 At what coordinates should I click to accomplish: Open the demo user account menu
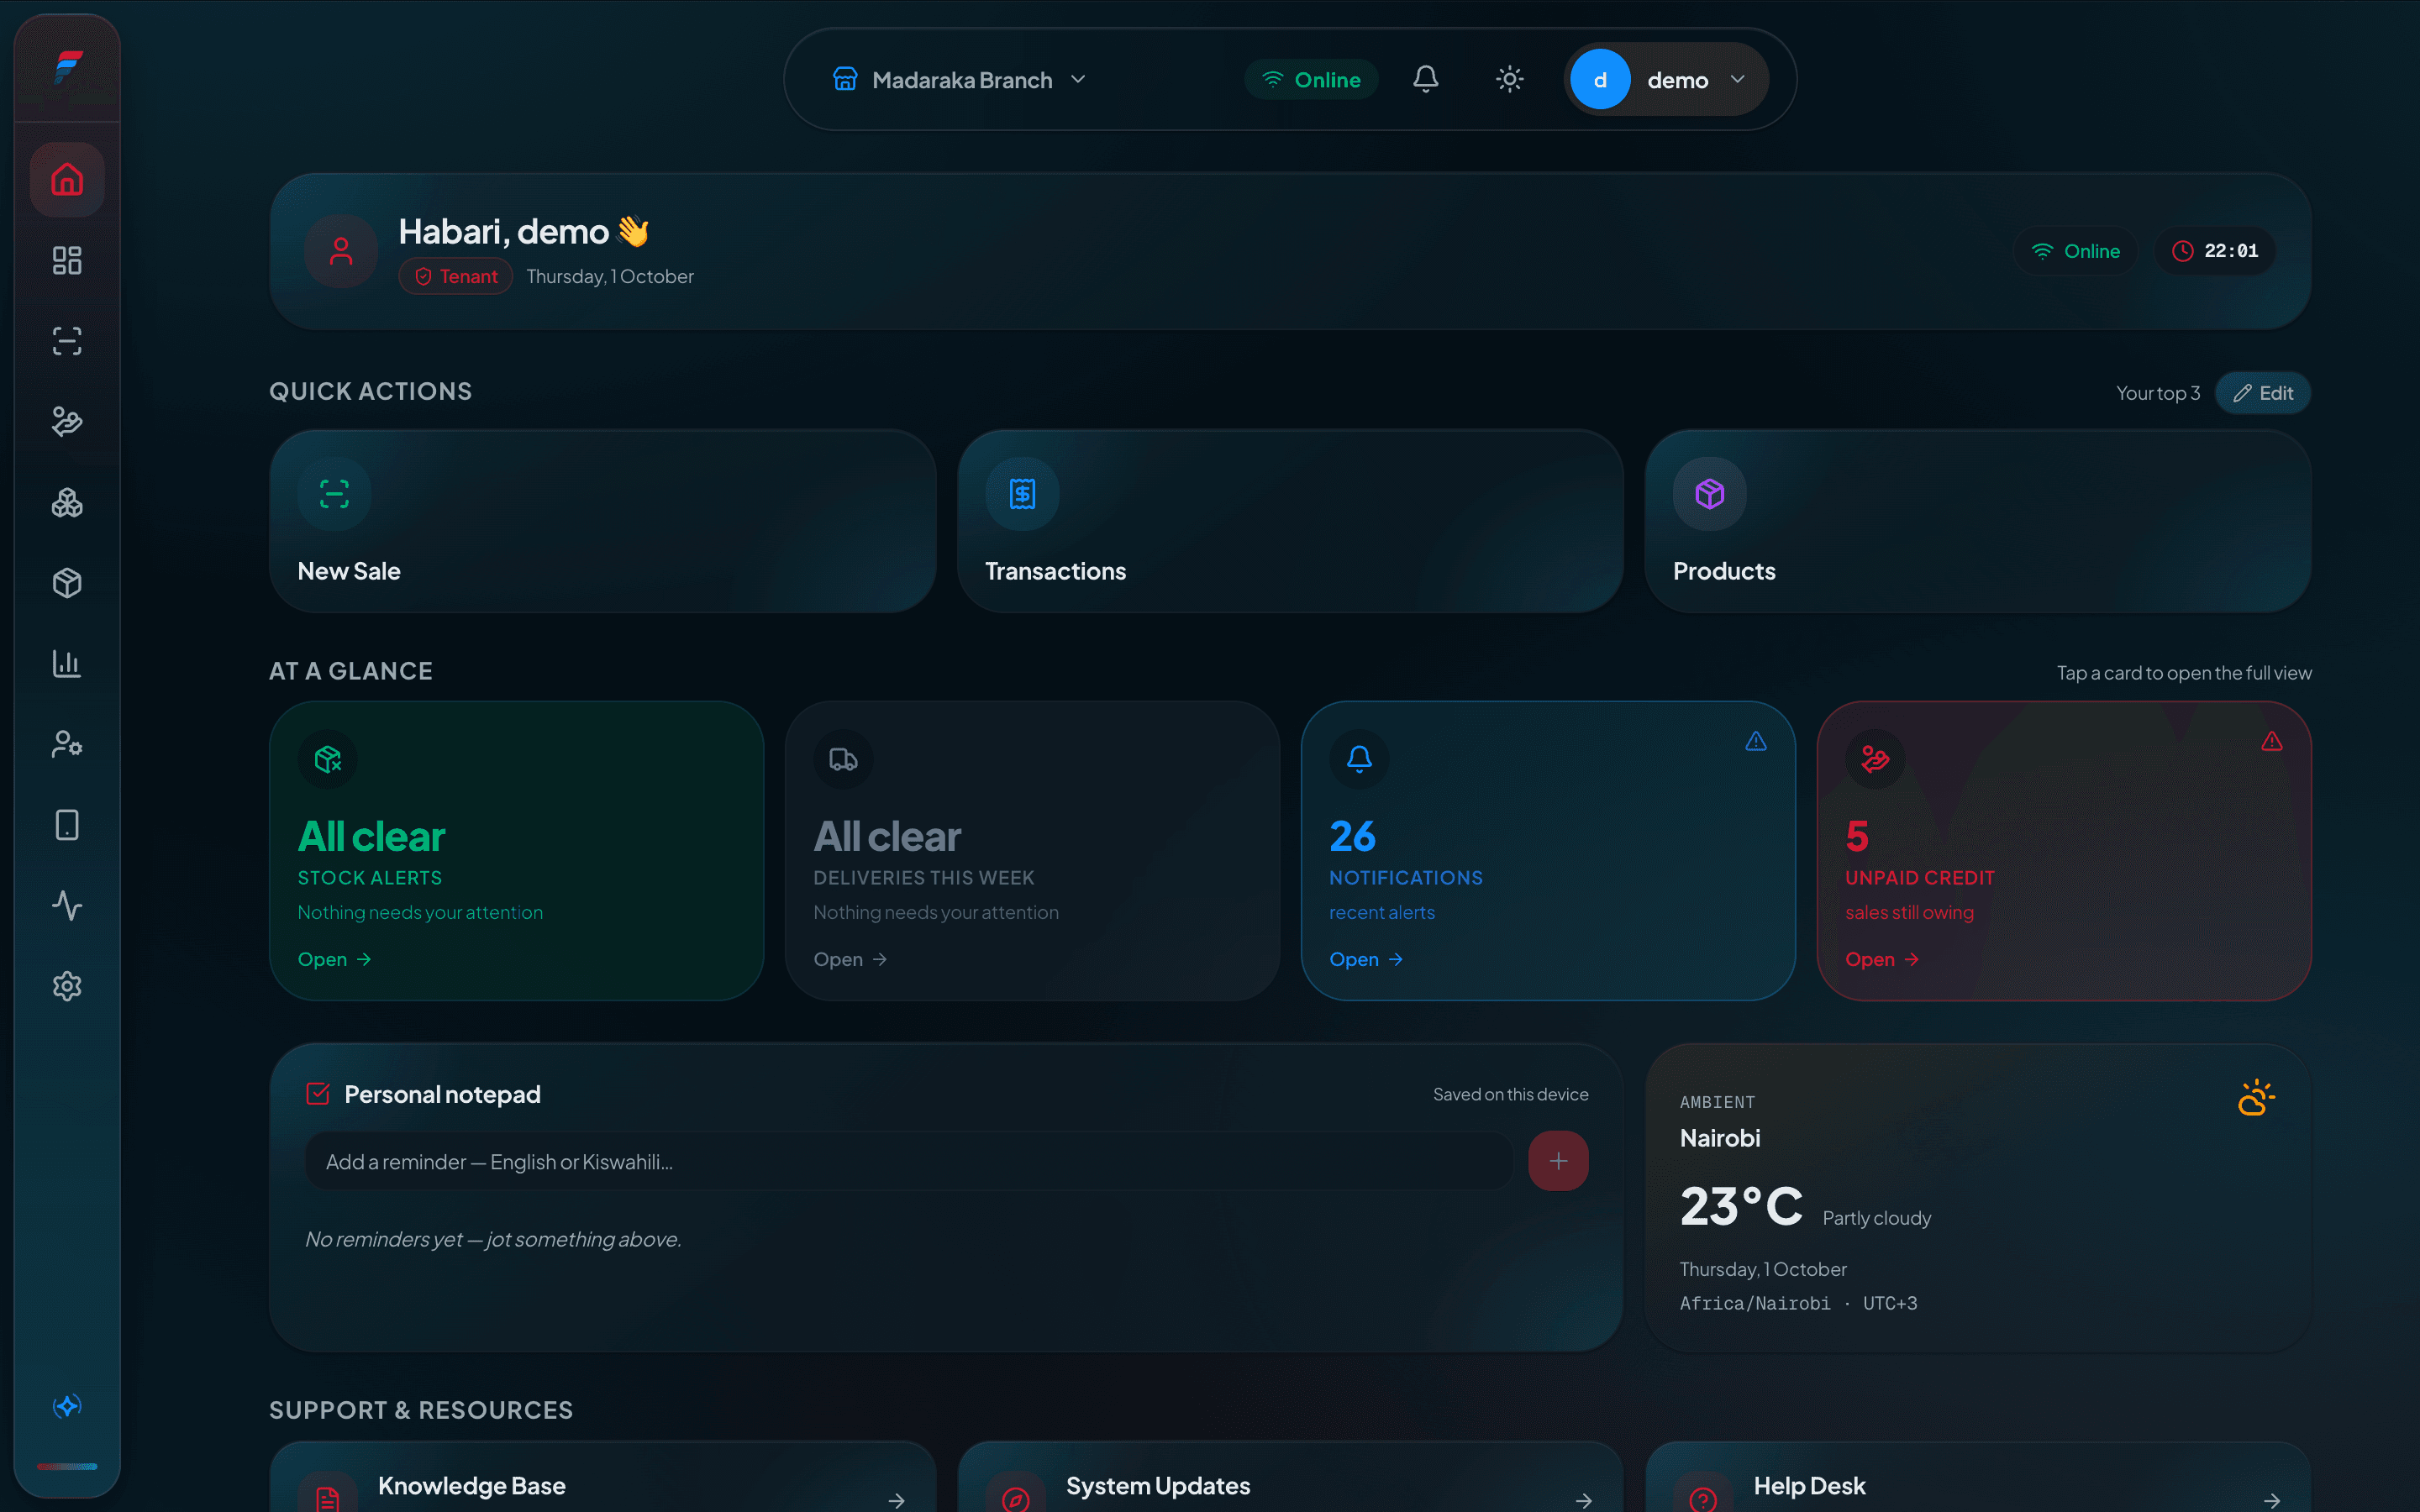coord(1665,79)
